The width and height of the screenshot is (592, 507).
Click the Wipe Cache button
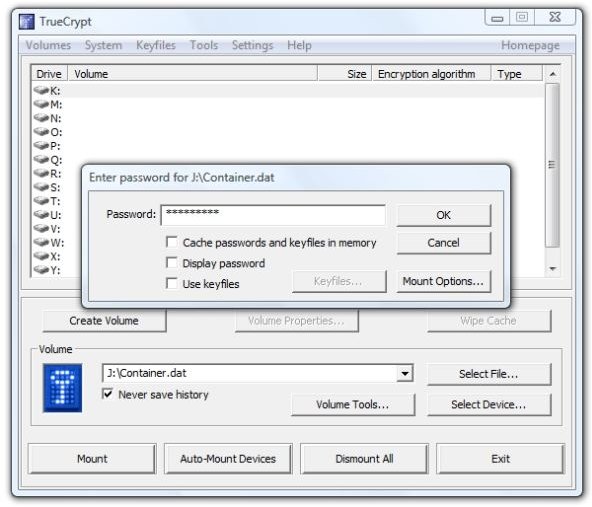489,321
